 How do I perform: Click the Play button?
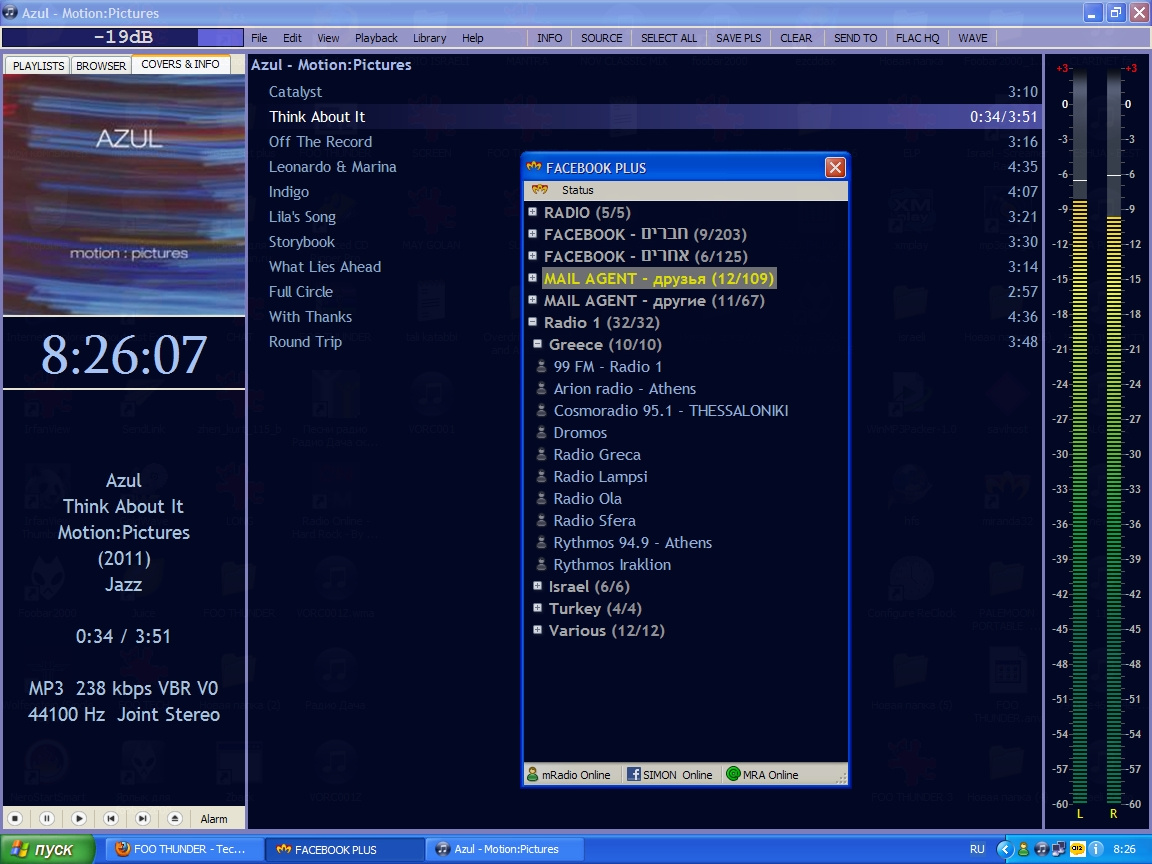click(x=79, y=818)
